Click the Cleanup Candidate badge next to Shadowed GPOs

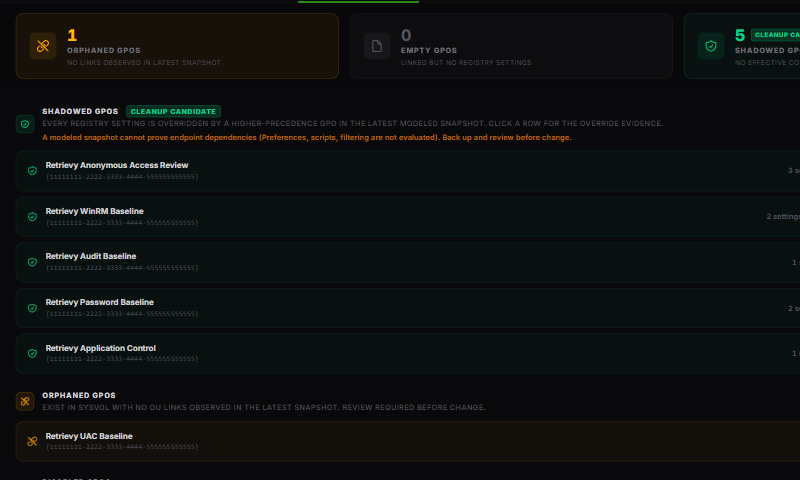[173, 111]
